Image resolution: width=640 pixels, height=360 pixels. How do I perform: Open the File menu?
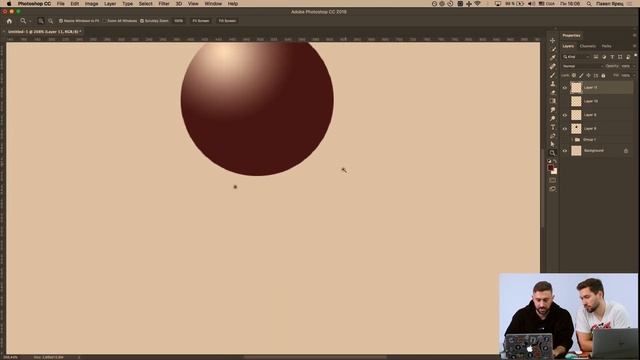point(60,4)
